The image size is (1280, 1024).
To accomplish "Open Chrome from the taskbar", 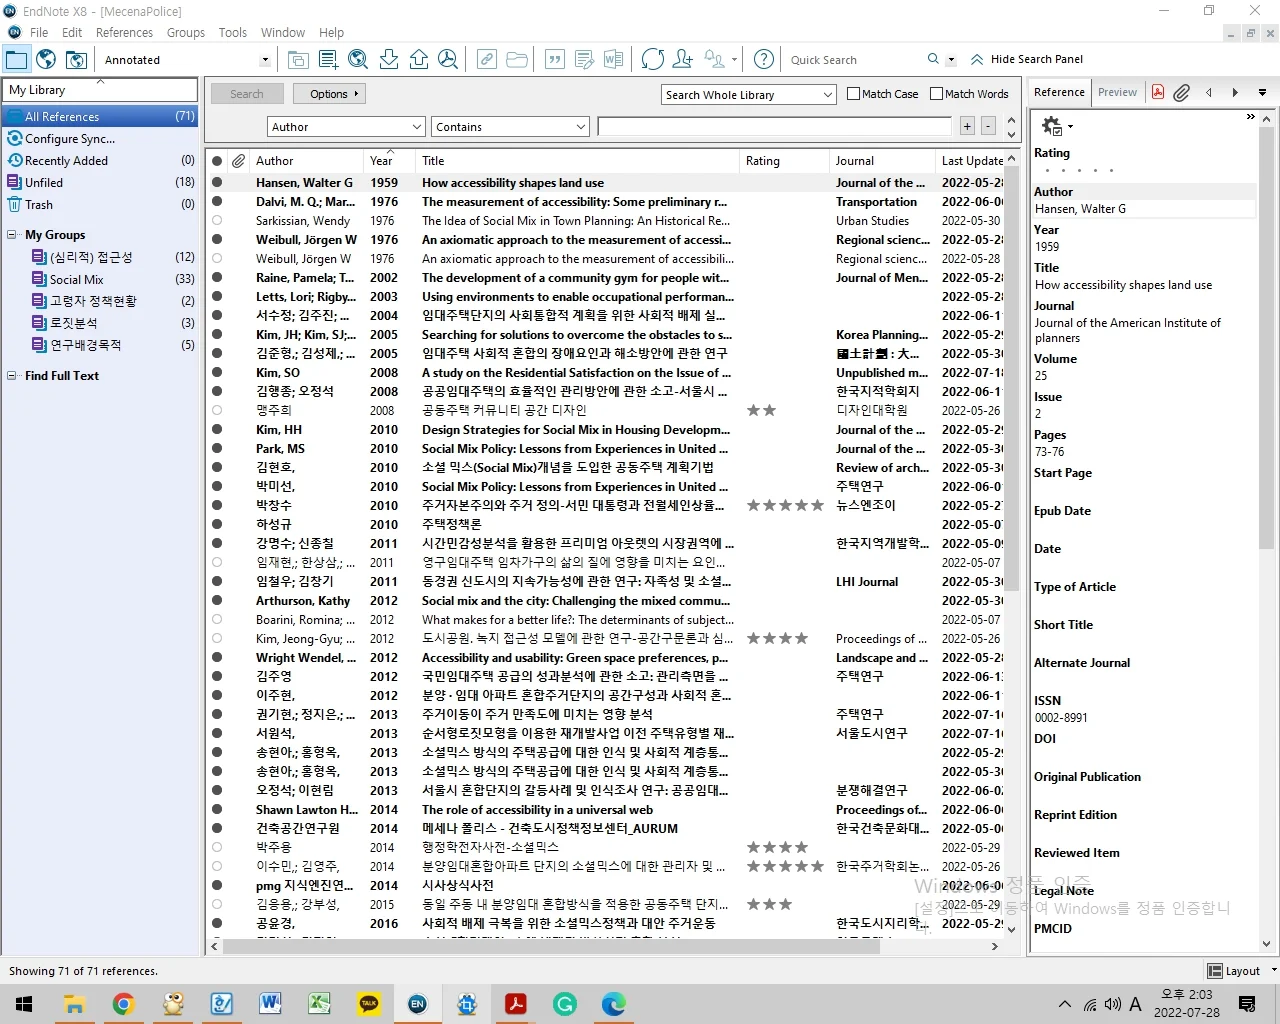I will click(x=124, y=1004).
